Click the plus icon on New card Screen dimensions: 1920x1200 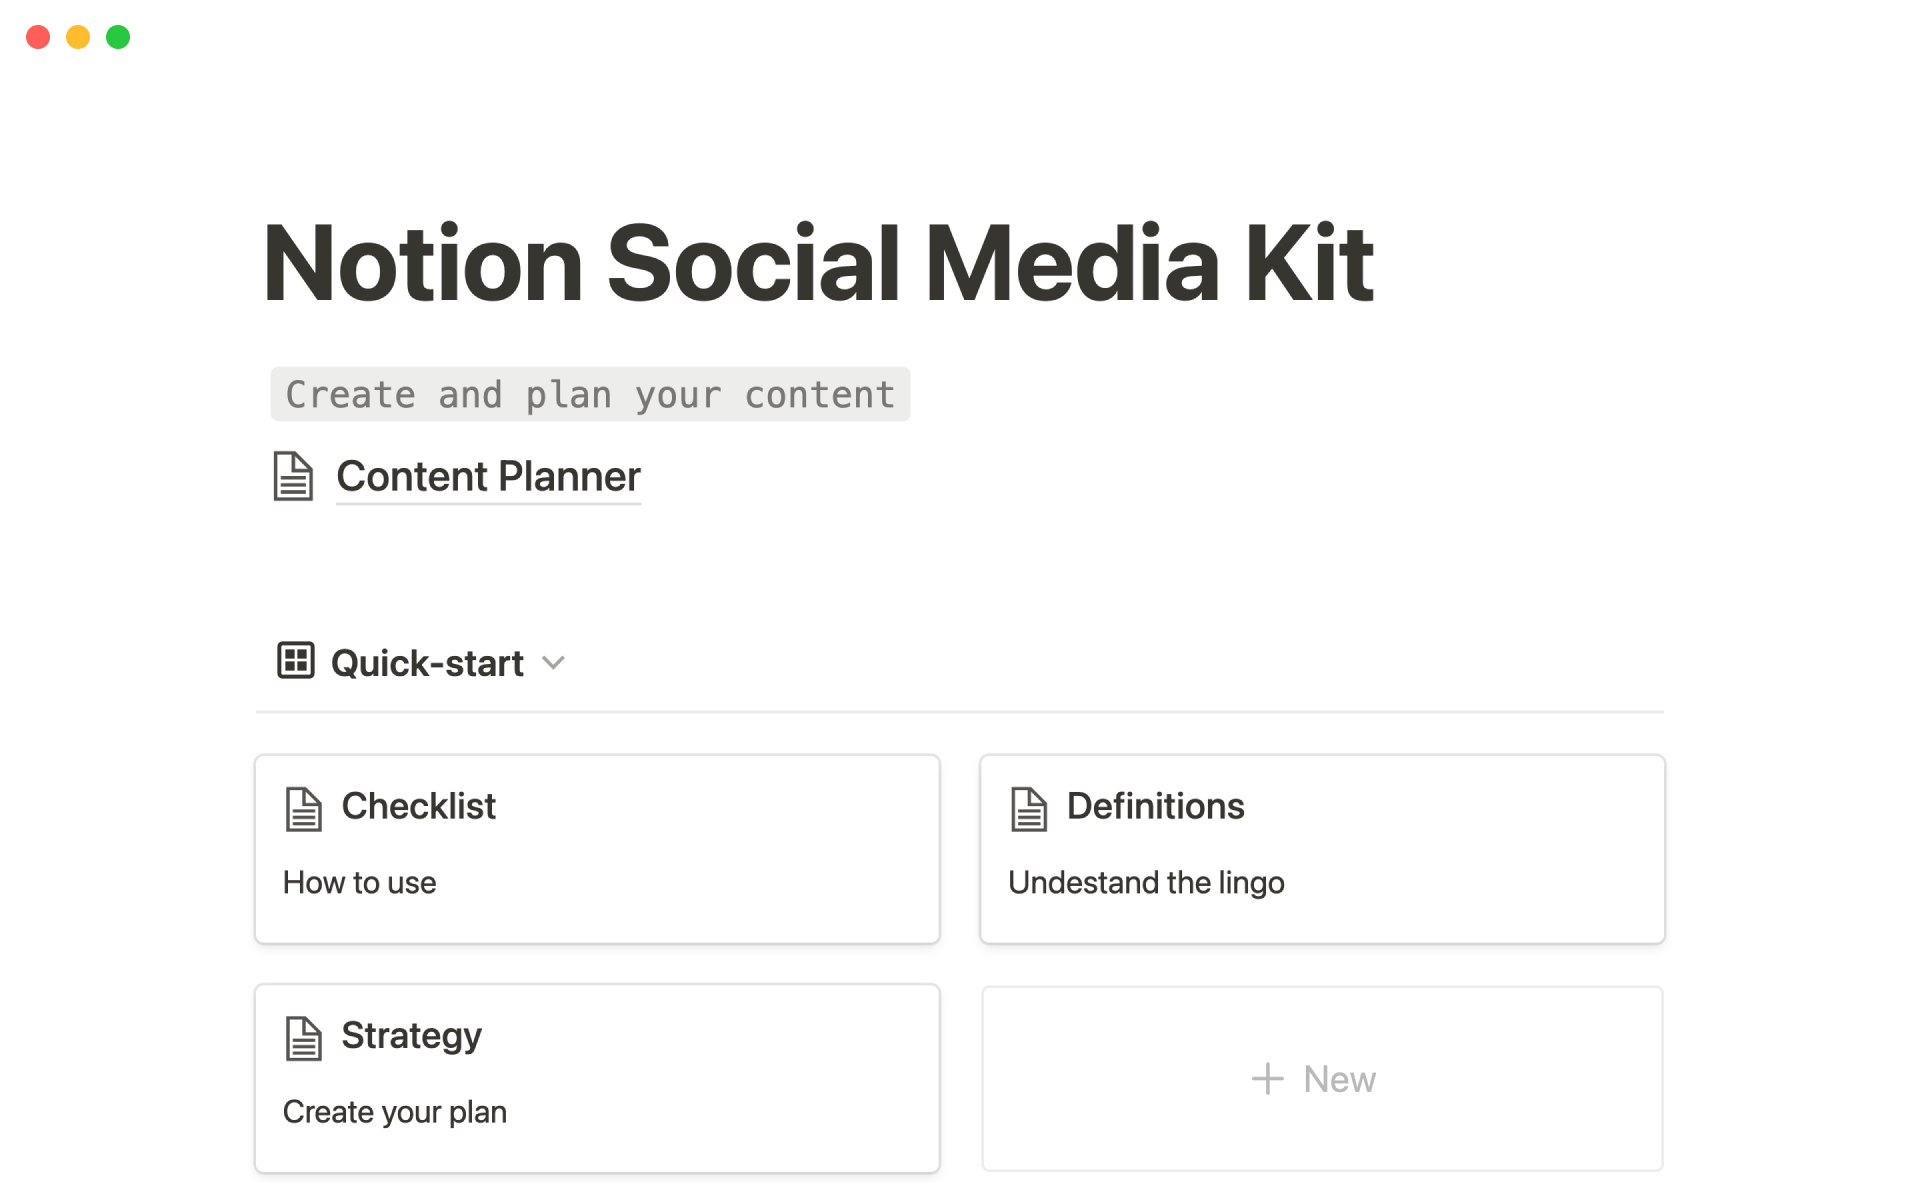[x=1267, y=1079]
